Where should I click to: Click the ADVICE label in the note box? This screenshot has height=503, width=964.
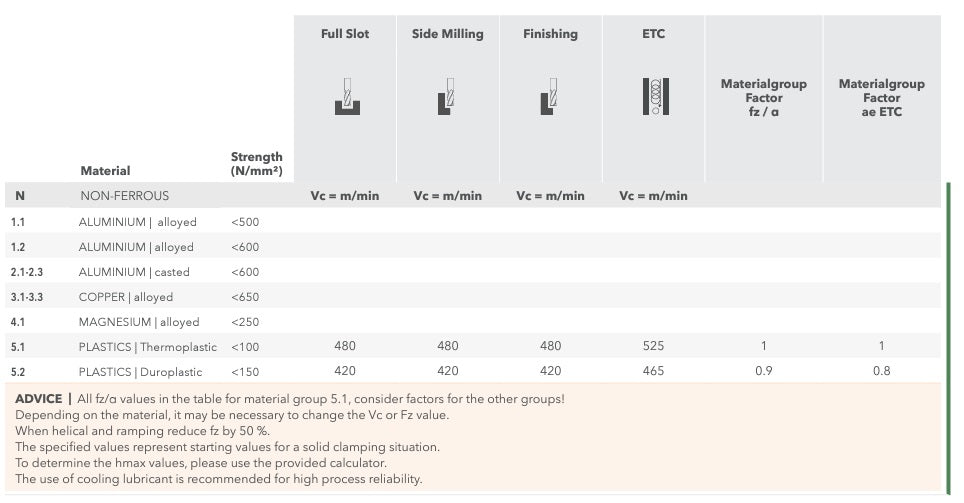39,398
